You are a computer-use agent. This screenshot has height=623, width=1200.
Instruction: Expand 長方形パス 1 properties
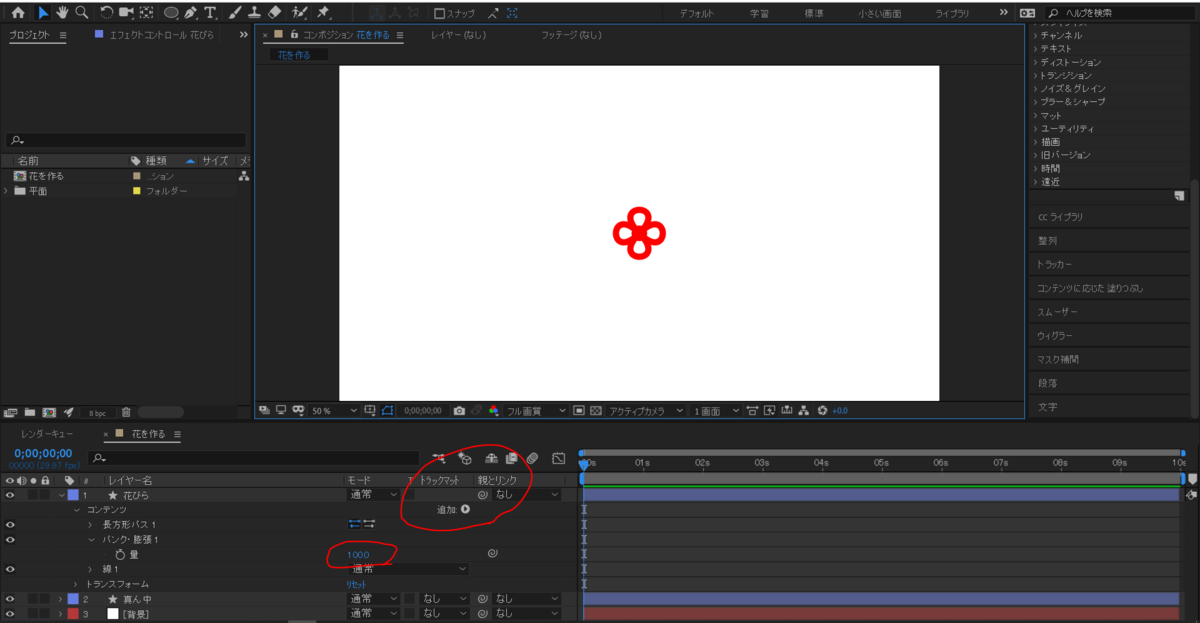click(x=90, y=525)
